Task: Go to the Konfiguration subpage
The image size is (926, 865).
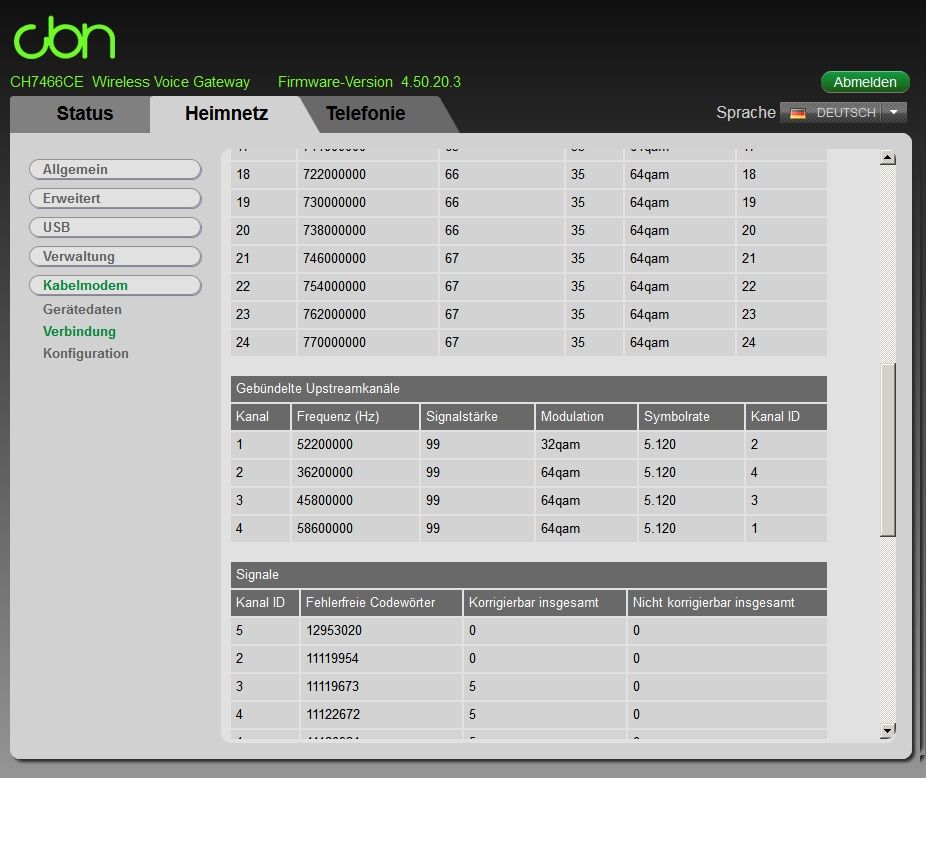Action: (x=86, y=353)
